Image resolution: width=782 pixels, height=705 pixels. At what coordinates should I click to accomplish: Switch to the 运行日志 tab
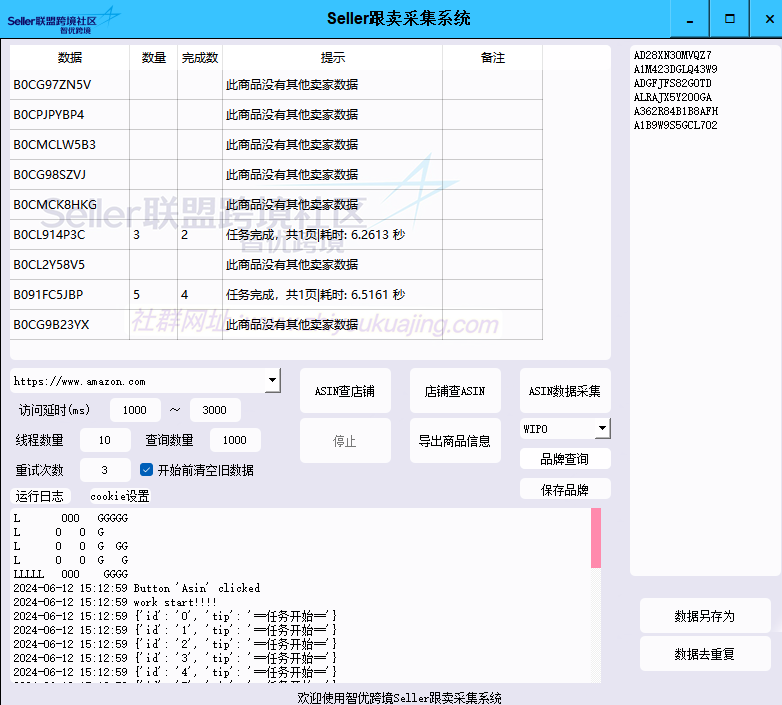point(40,496)
